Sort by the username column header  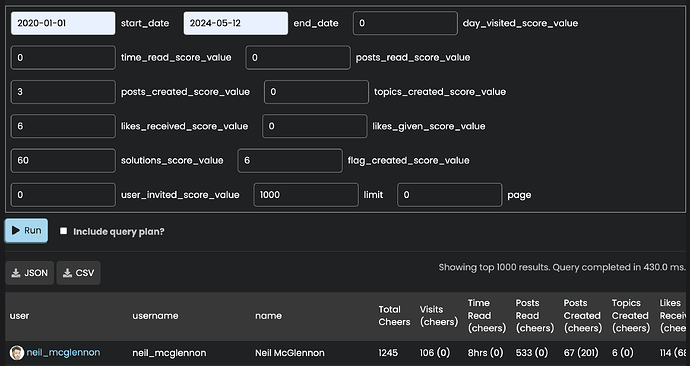coord(155,316)
